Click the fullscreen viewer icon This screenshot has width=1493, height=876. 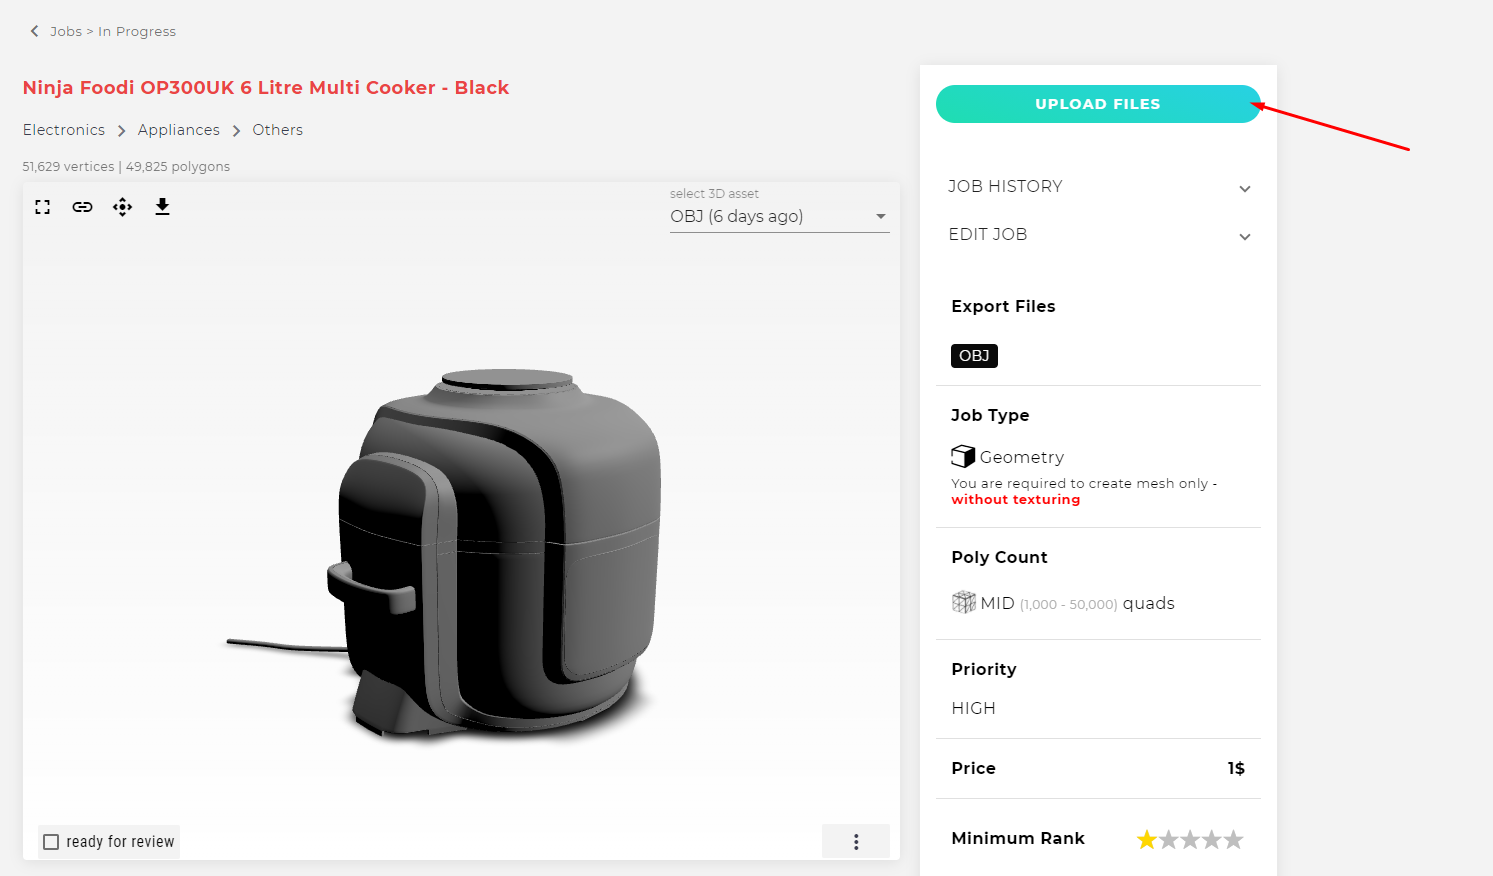click(x=42, y=207)
